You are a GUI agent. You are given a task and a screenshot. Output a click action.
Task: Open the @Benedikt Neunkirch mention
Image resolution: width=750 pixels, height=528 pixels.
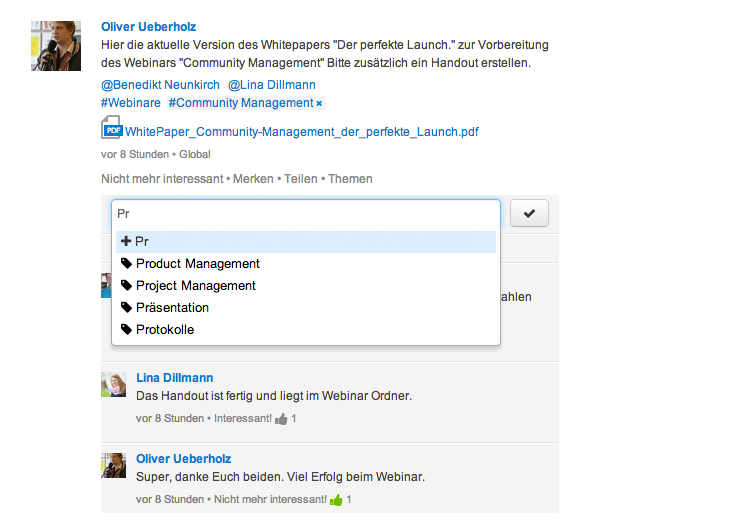(x=160, y=85)
